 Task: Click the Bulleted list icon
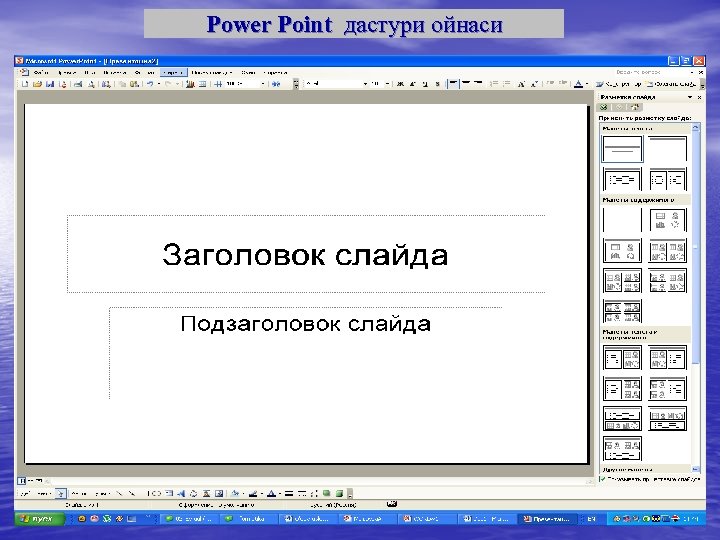click(506, 84)
